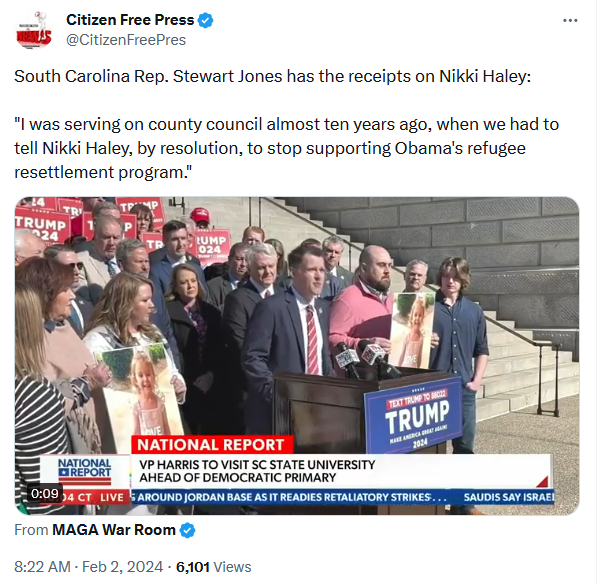Click the LIVE indicator in the video
The image size is (603, 584).
pos(112,497)
